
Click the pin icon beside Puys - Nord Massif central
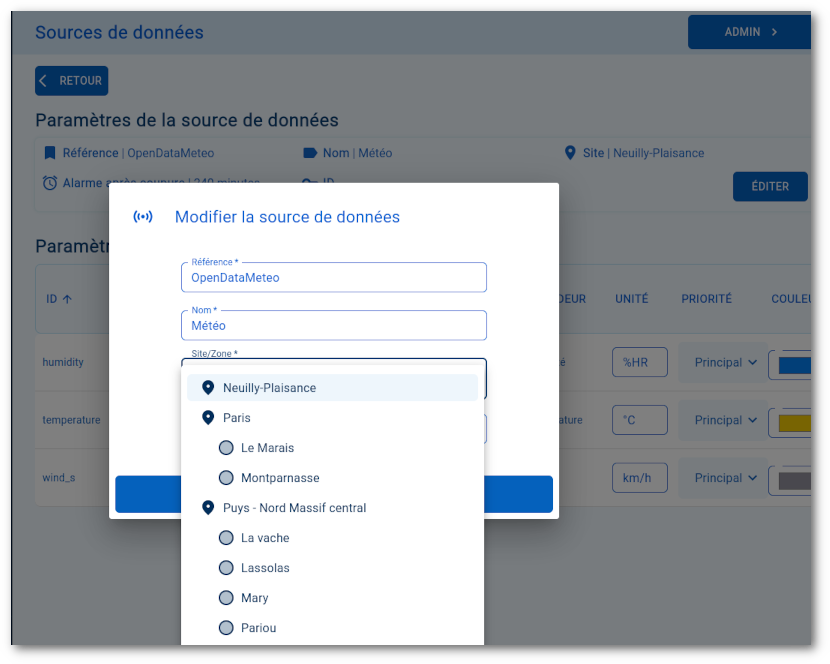coord(207,507)
